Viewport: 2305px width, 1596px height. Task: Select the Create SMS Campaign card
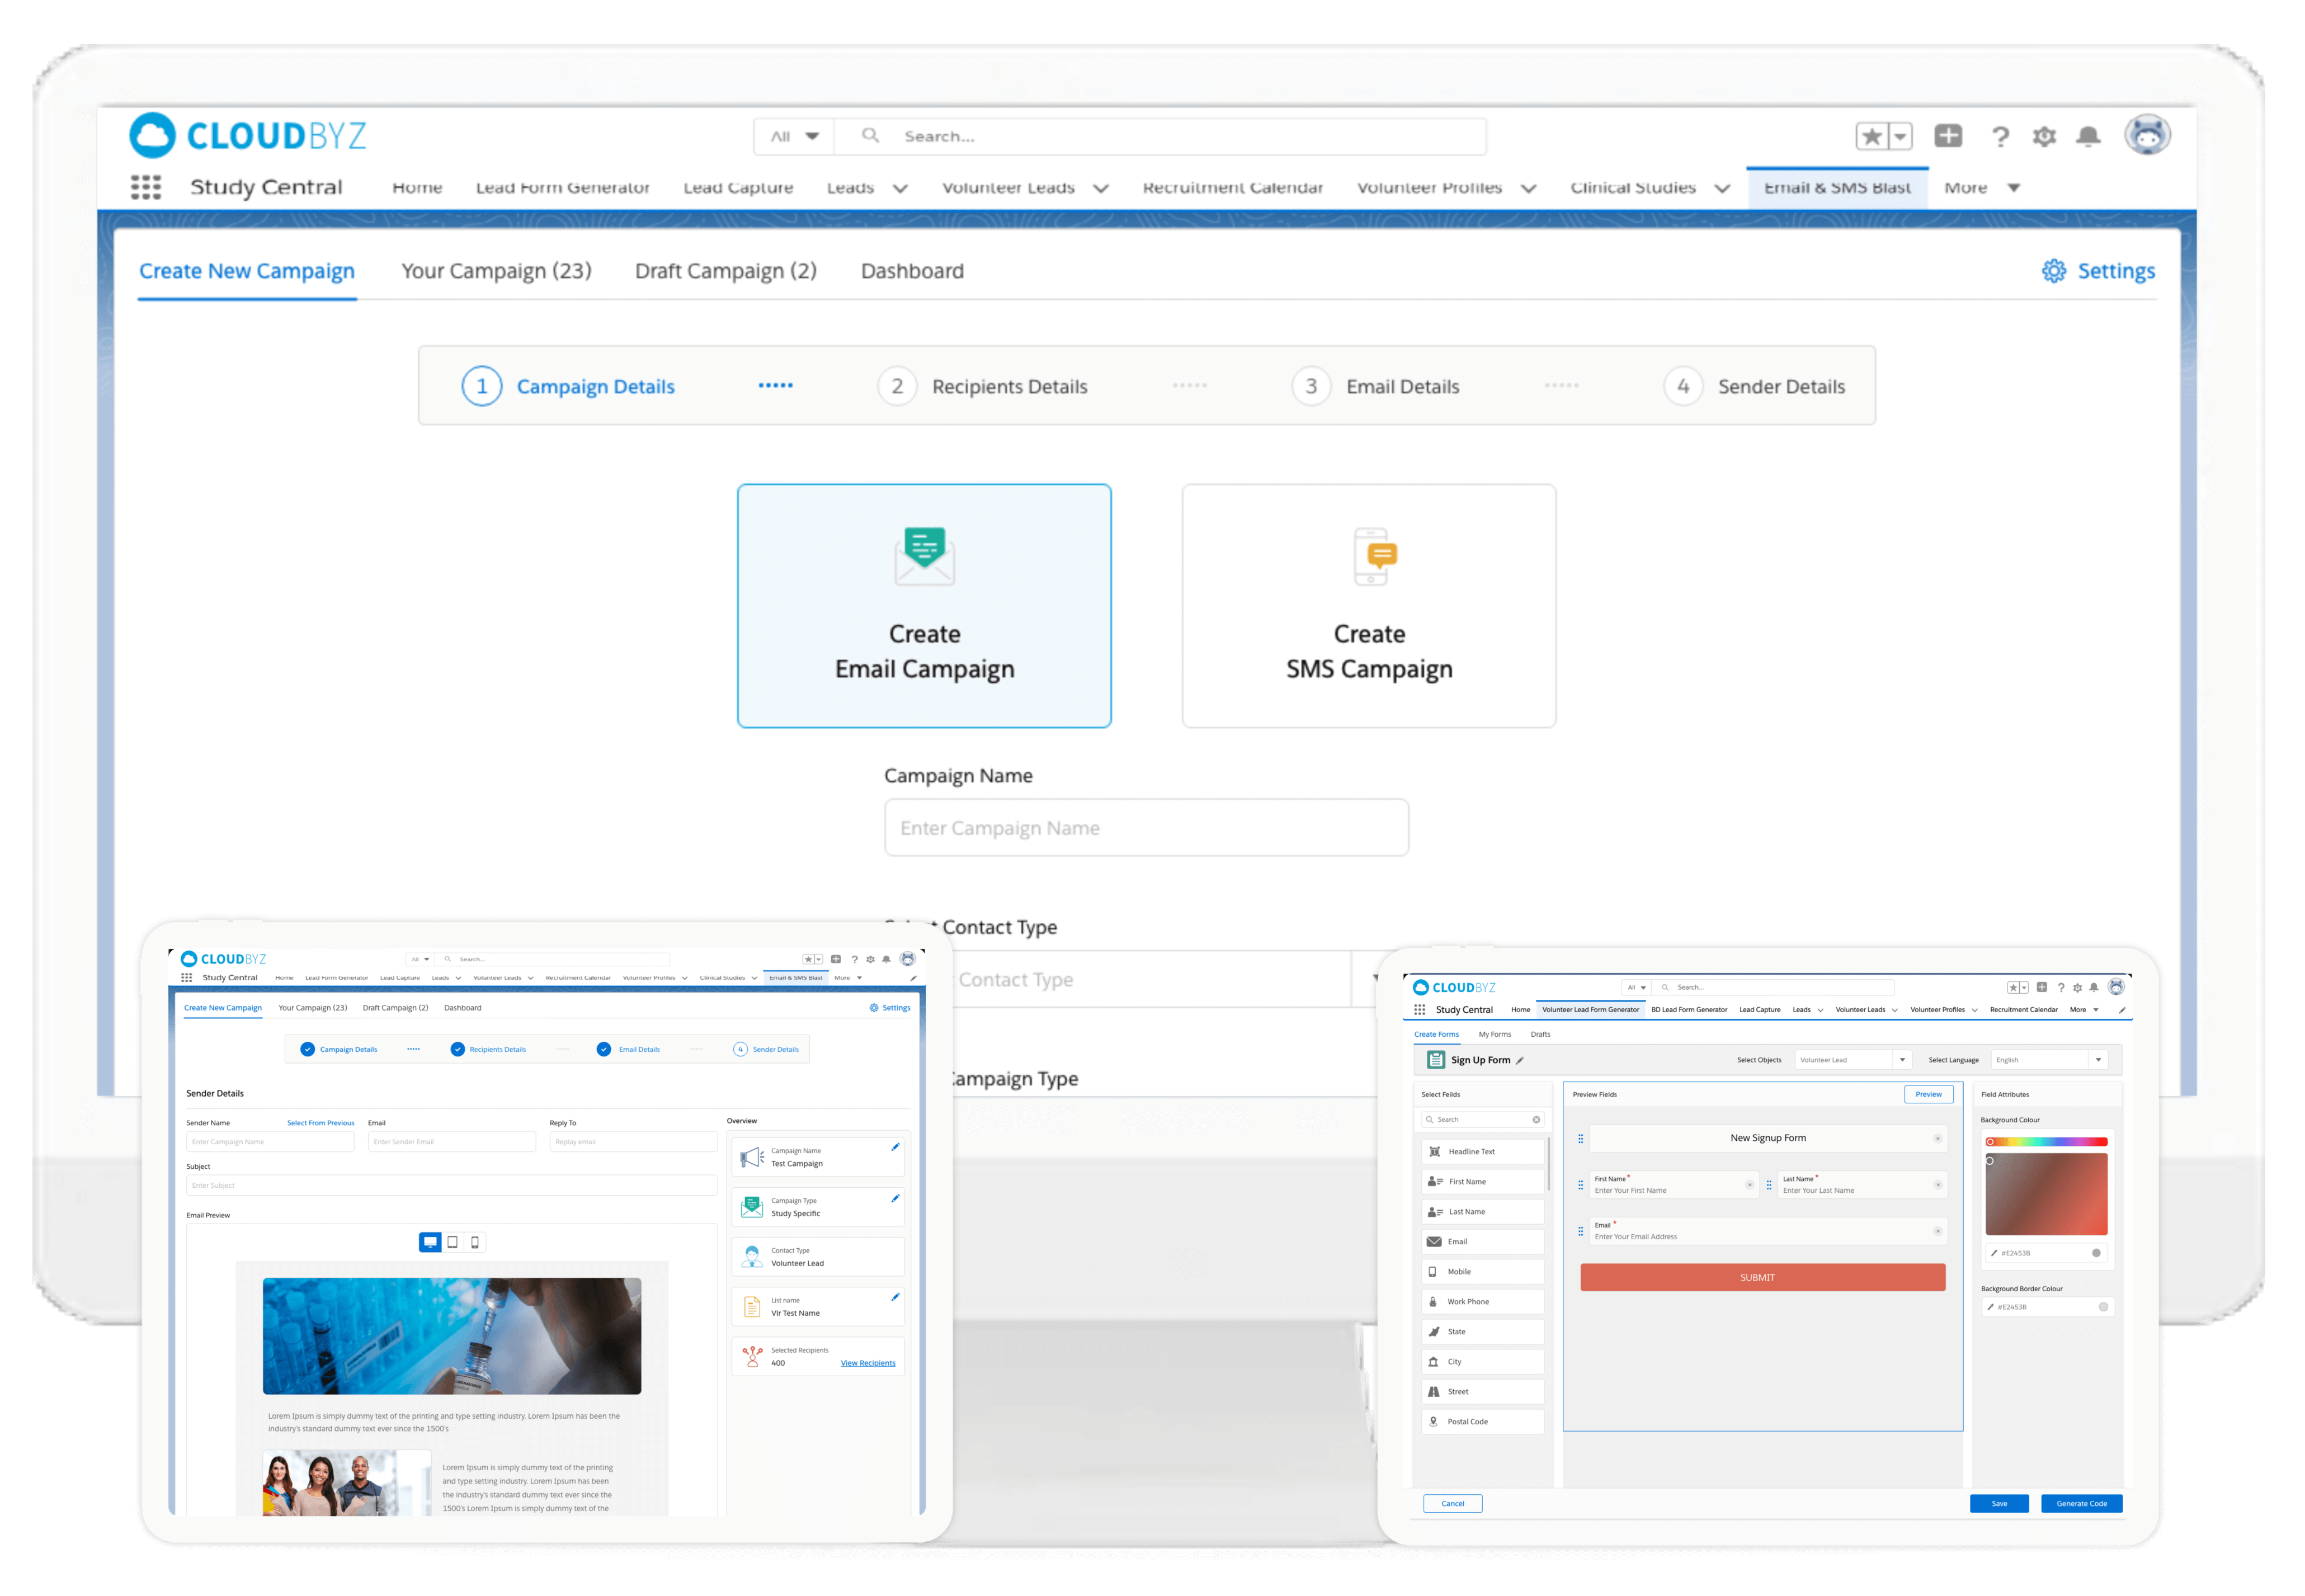point(1368,605)
